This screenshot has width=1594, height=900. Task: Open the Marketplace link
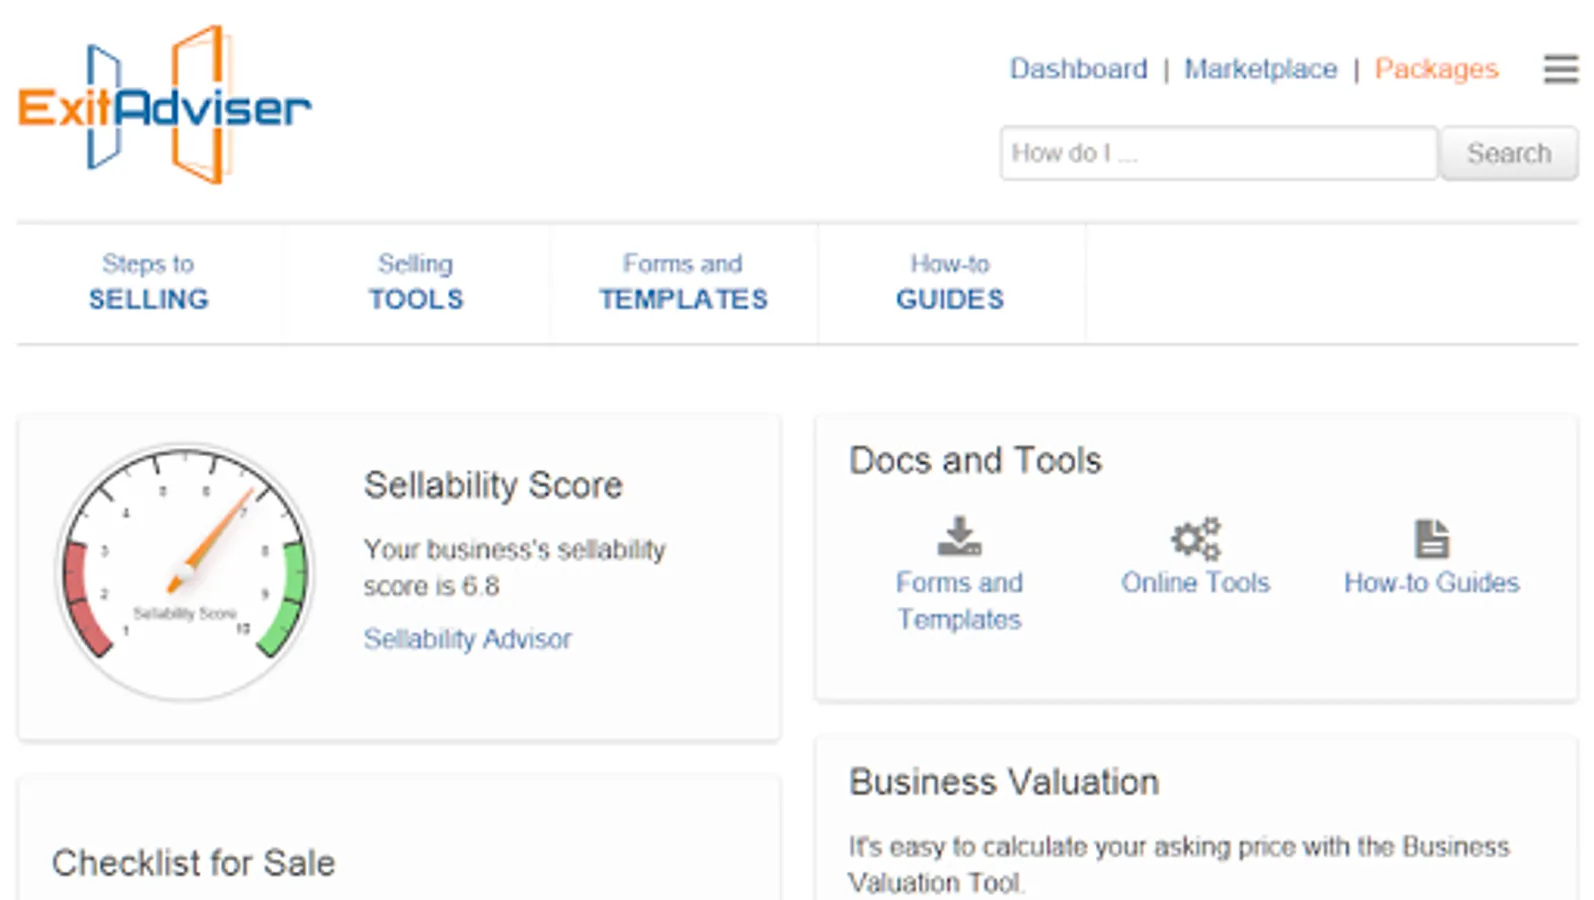[x=1260, y=69]
